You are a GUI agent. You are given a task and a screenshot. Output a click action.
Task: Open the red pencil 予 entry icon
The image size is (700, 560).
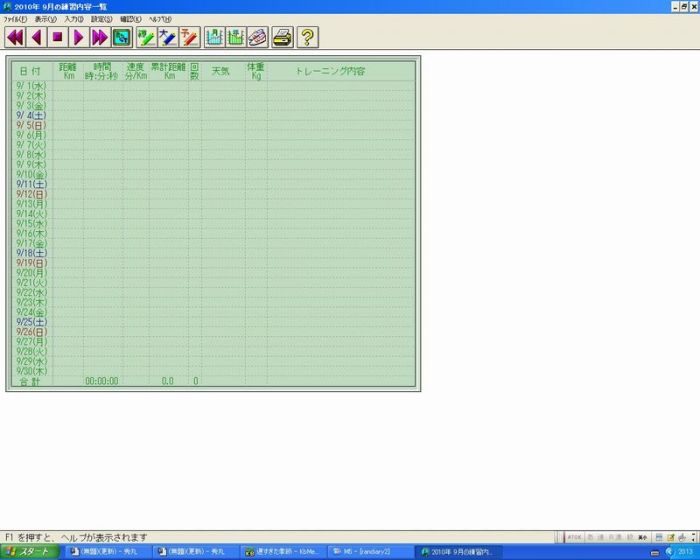[x=189, y=38]
